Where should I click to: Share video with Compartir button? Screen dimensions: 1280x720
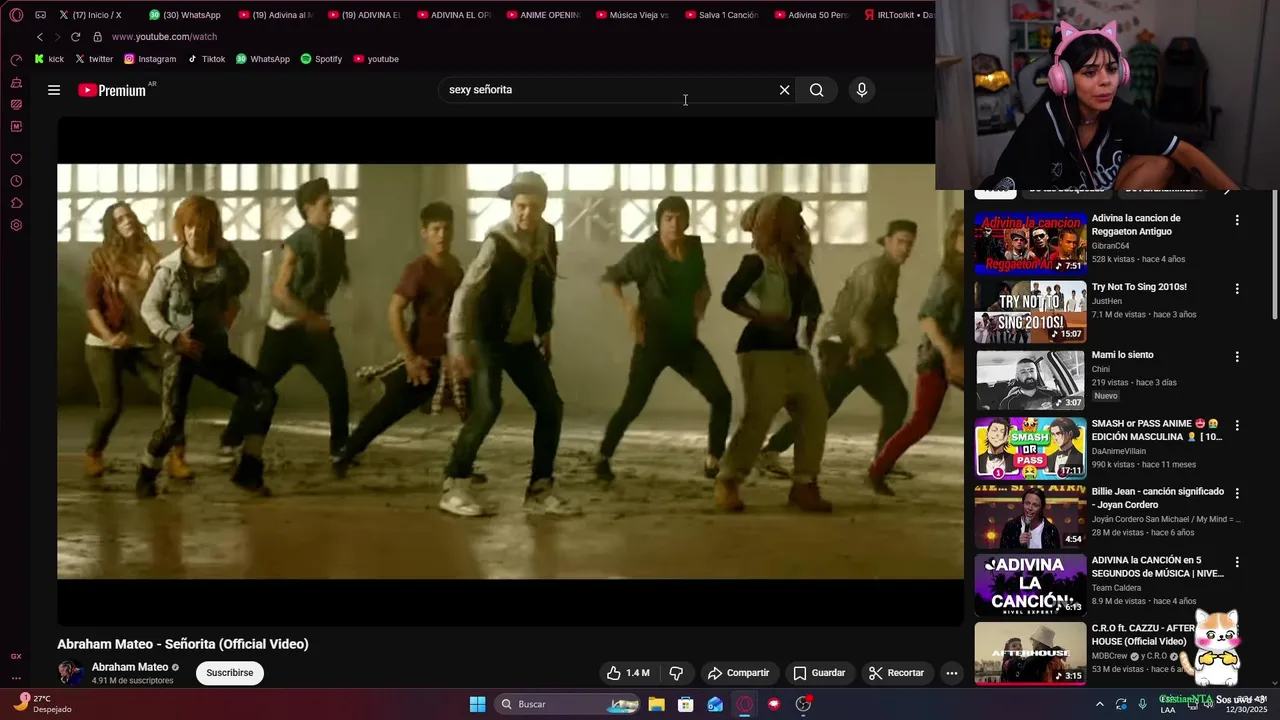[x=738, y=673]
